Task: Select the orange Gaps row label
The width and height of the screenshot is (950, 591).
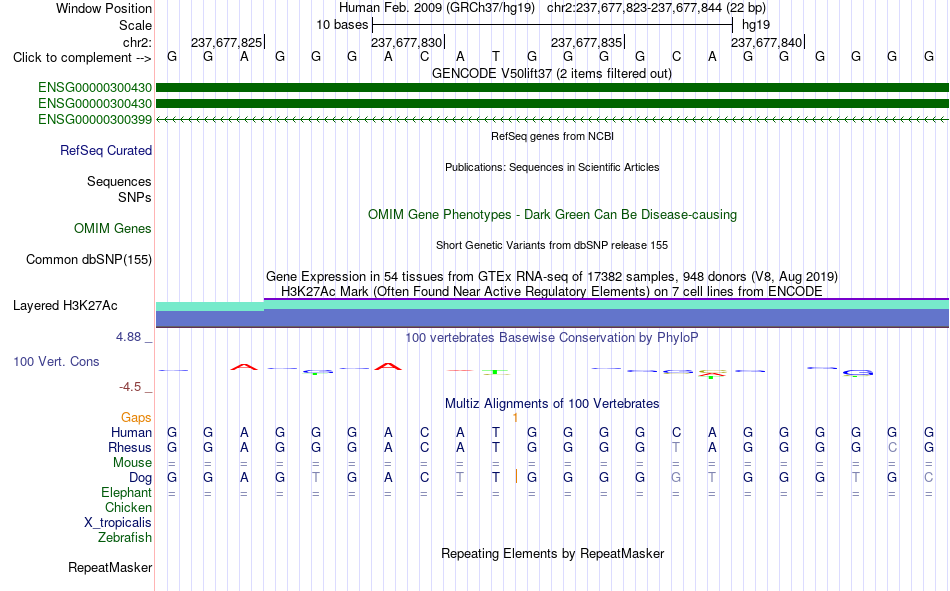Action: click(136, 417)
